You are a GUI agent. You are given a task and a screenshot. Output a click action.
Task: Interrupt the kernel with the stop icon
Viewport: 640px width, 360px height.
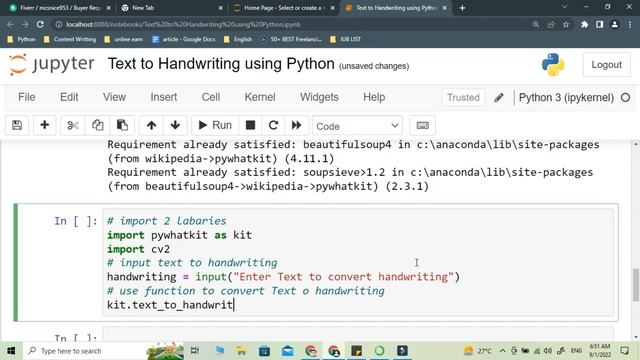point(250,125)
